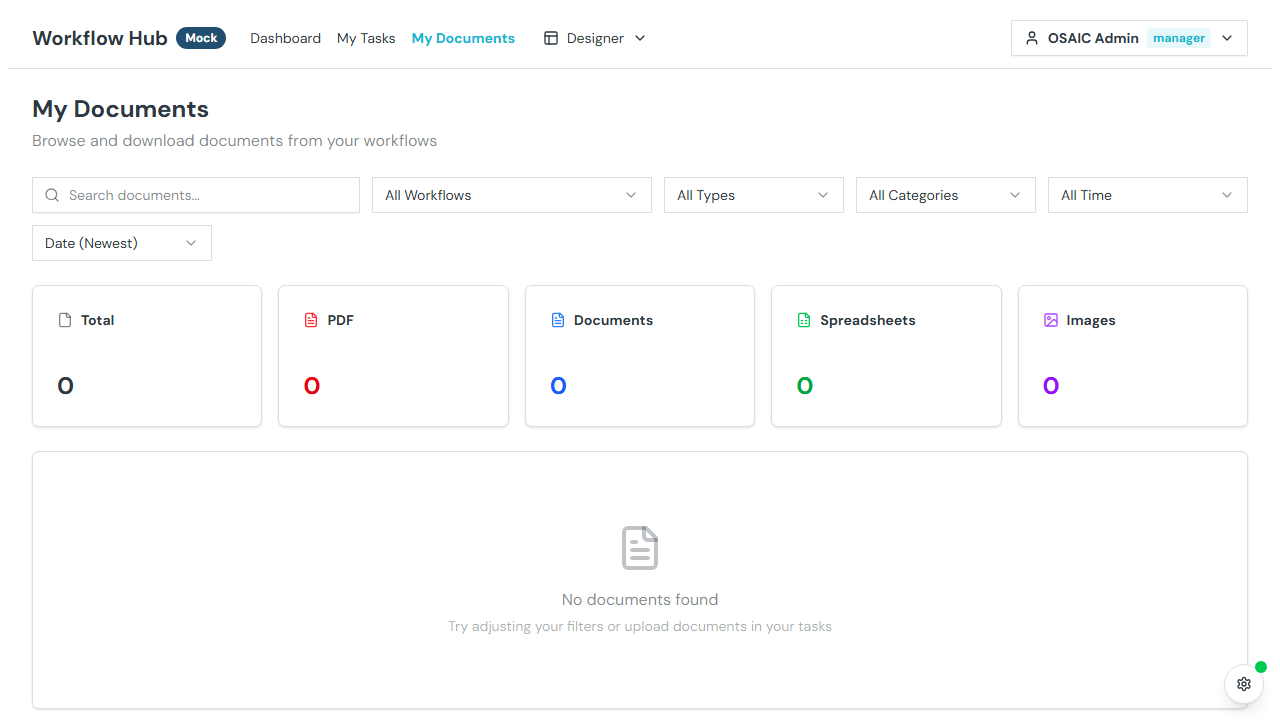Click the empty-state document icon

pyautogui.click(x=640, y=548)
